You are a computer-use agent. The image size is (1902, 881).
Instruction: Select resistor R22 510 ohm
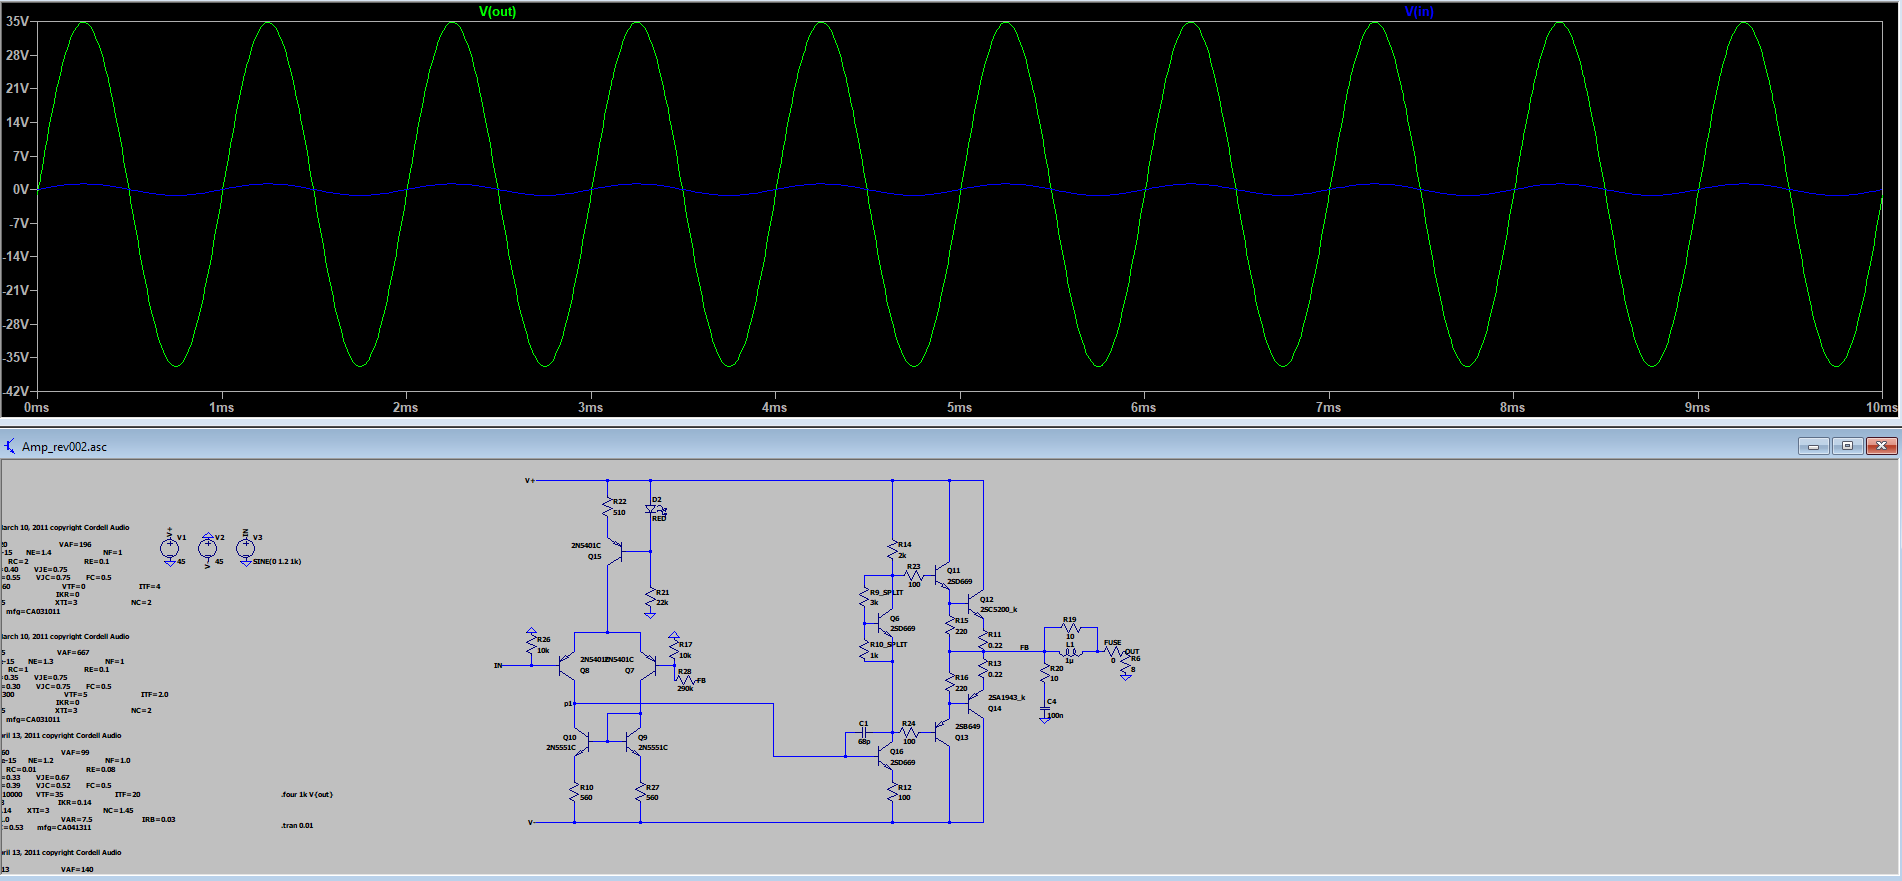coord(607,507)
